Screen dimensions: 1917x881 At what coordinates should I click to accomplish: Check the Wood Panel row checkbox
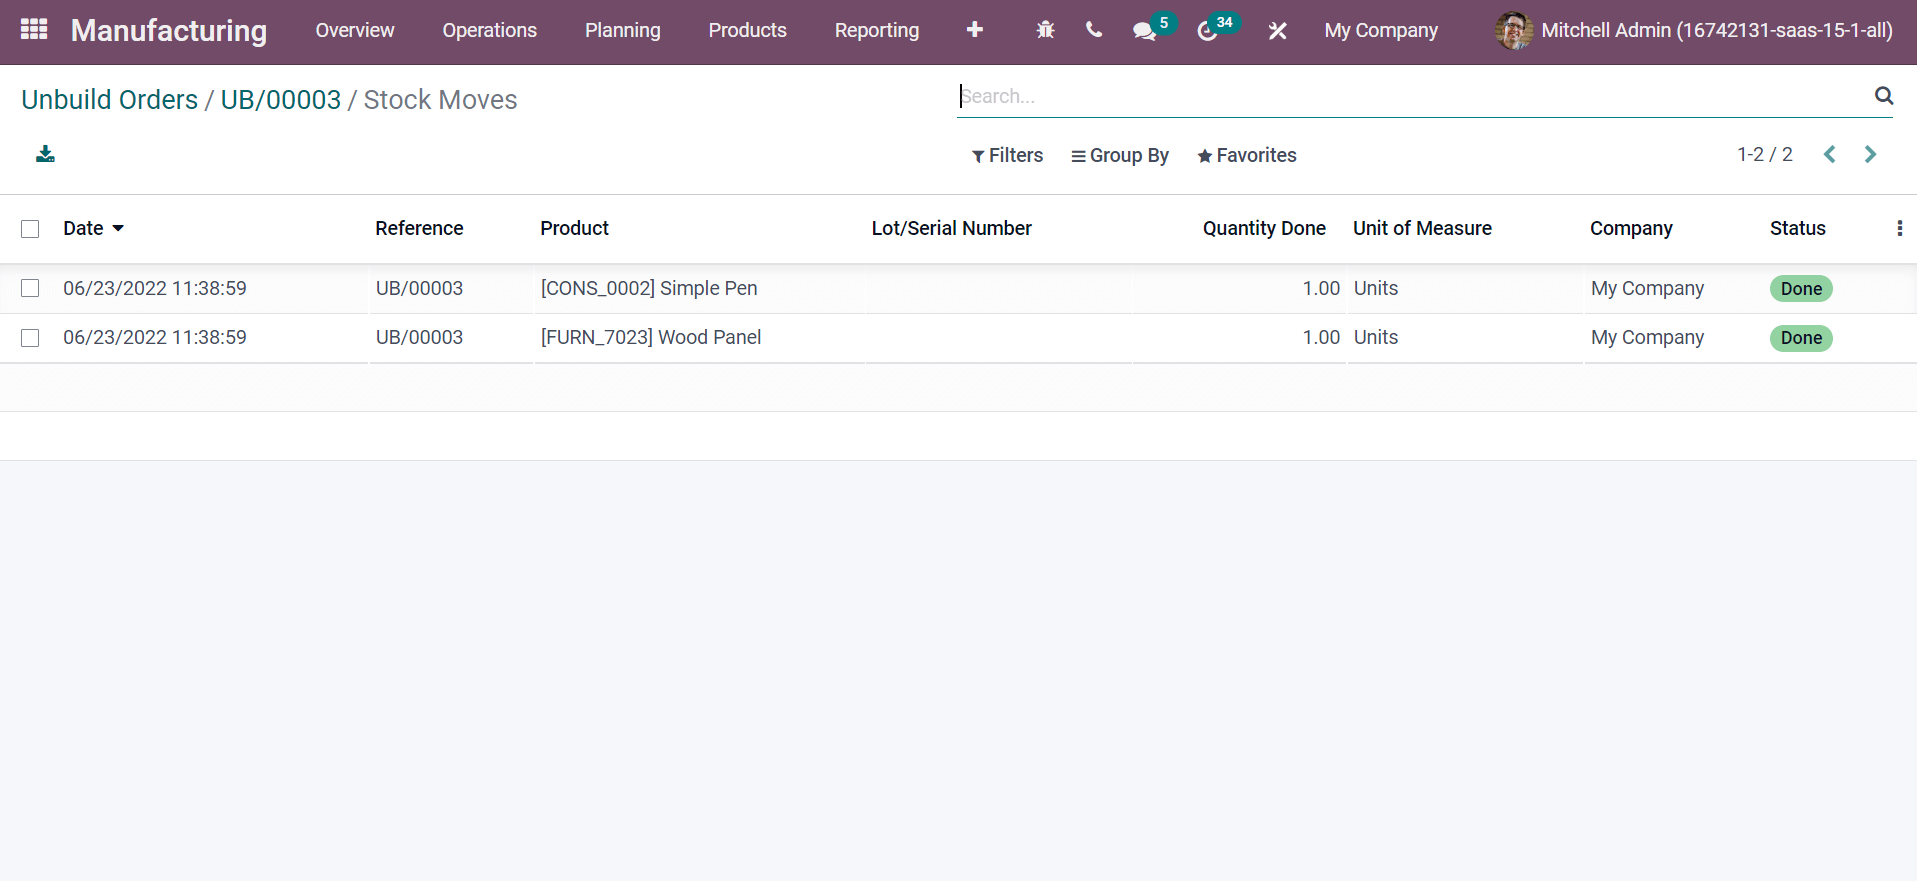point(30,338)
